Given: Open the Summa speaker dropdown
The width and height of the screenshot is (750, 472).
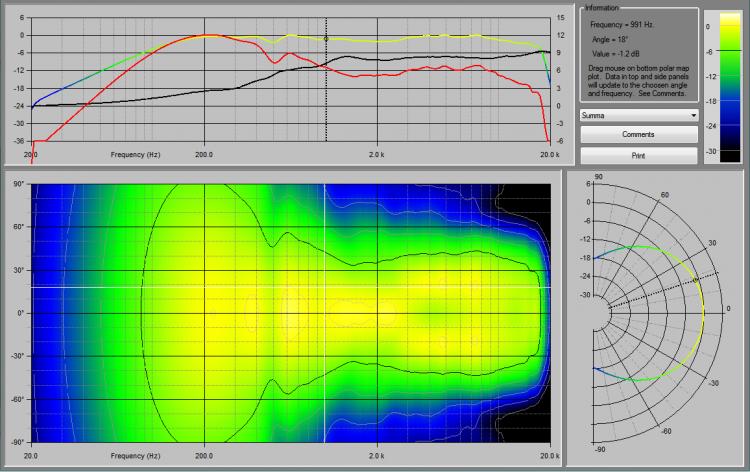Looking at the screenshot, I should [x=638, y=115].
